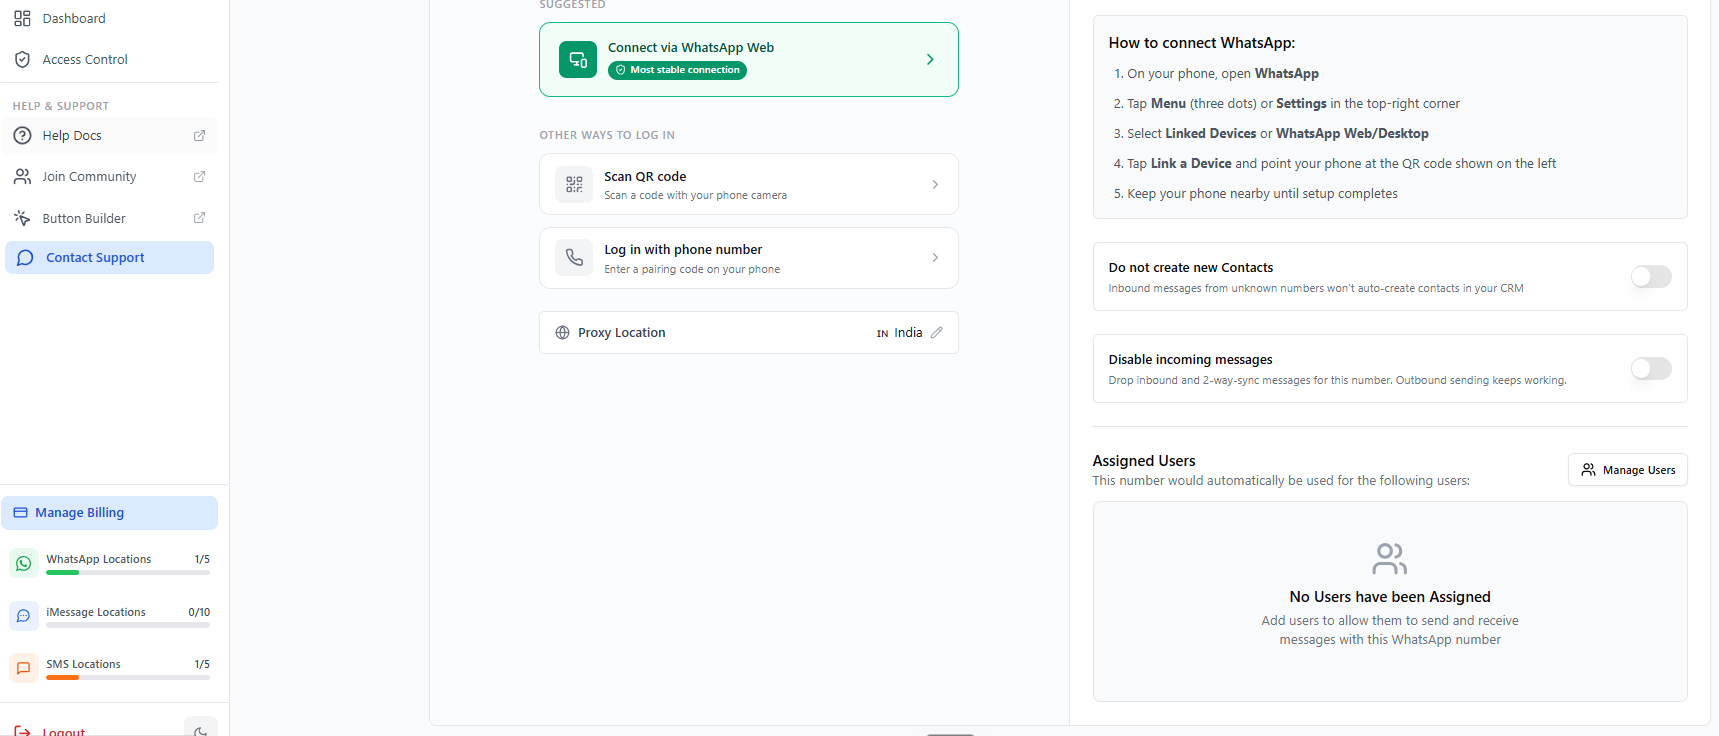The image size is (1719, 736).
Task: Click the phone handset icon
Action: 574,258
